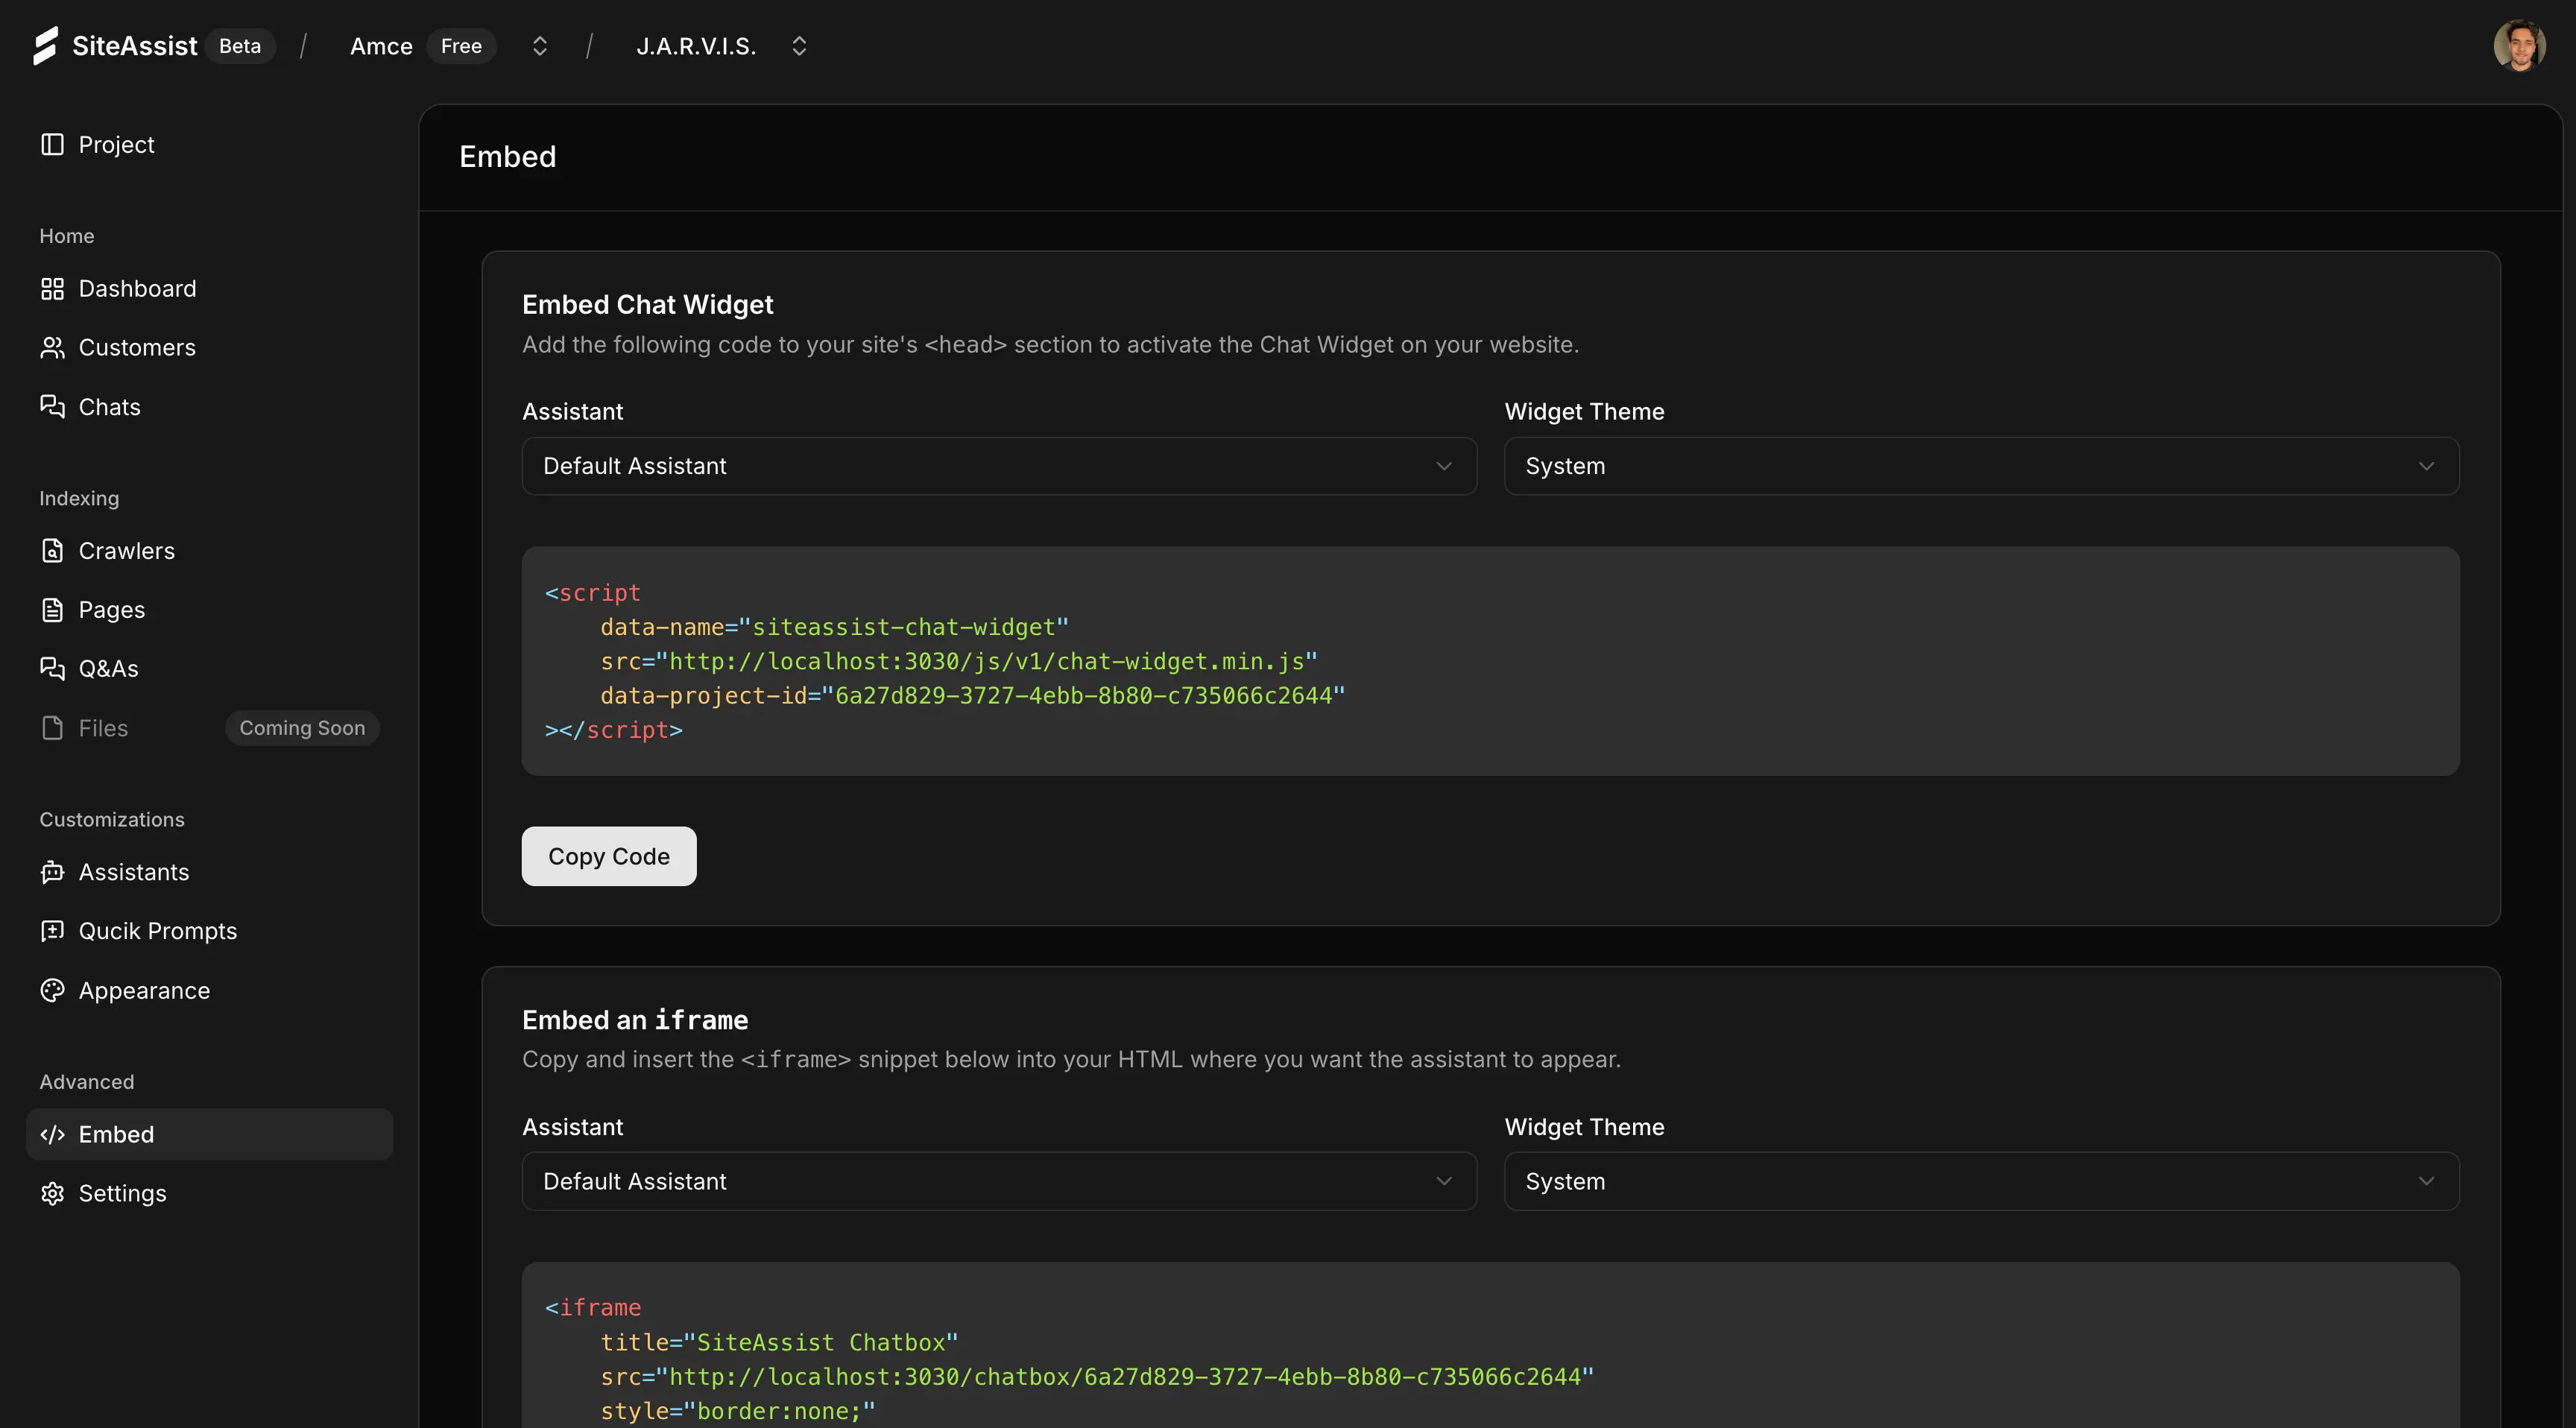Click the J.A.R.V.I.S. project name

[x=696, y=46]
